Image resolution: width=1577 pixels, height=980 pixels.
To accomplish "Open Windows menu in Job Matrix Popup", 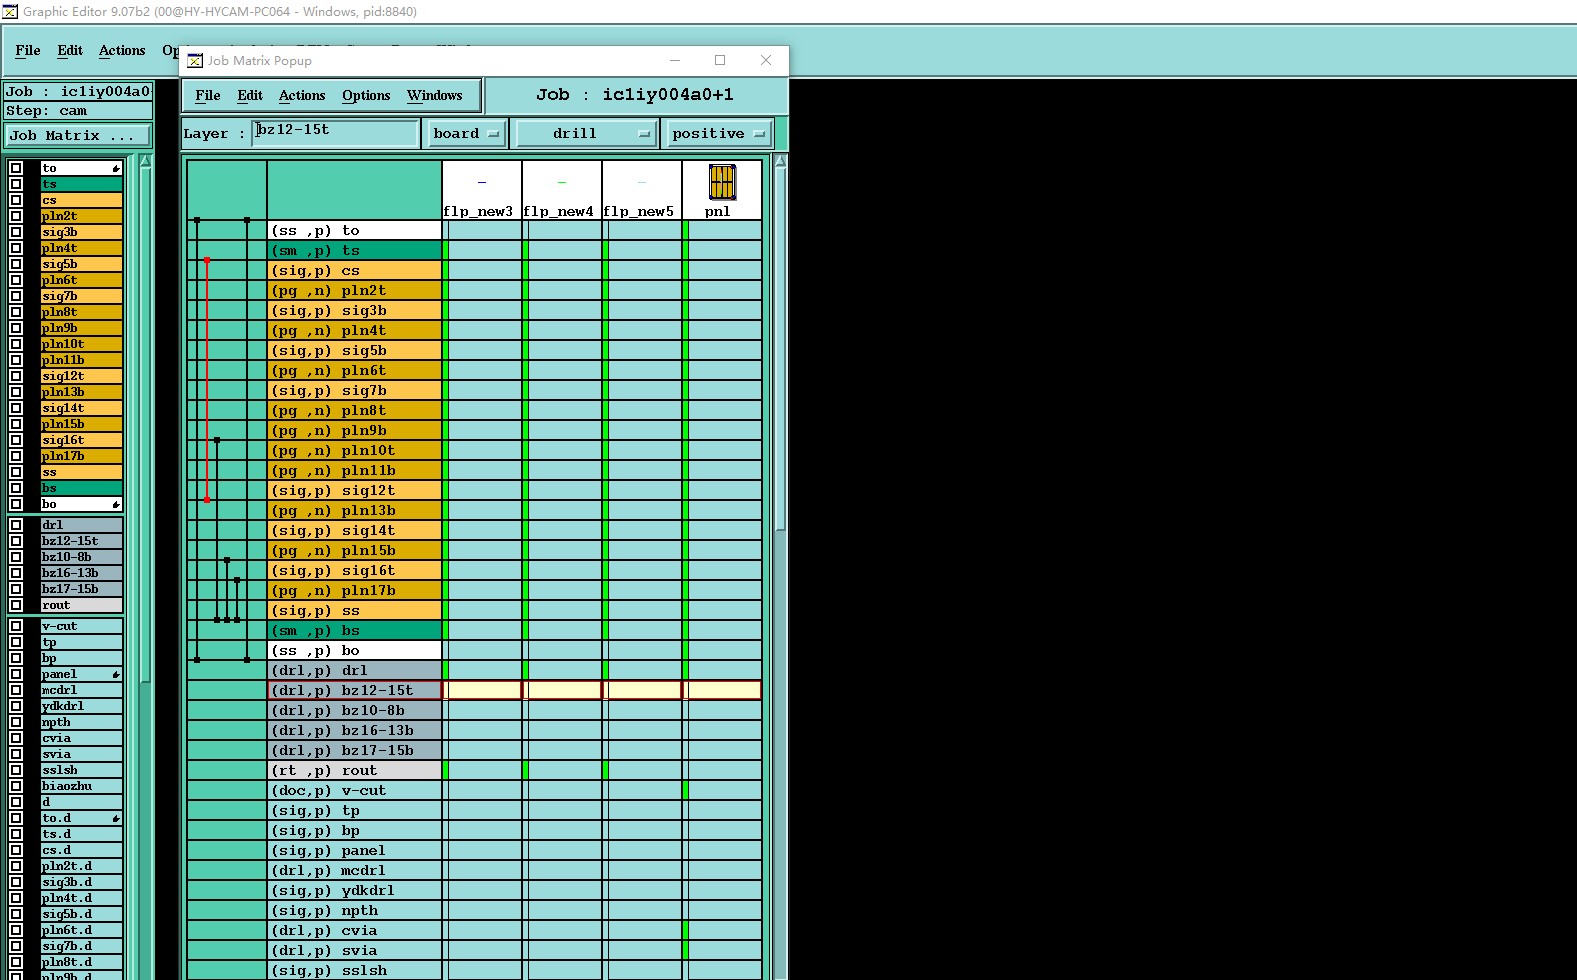I will 435,95.
